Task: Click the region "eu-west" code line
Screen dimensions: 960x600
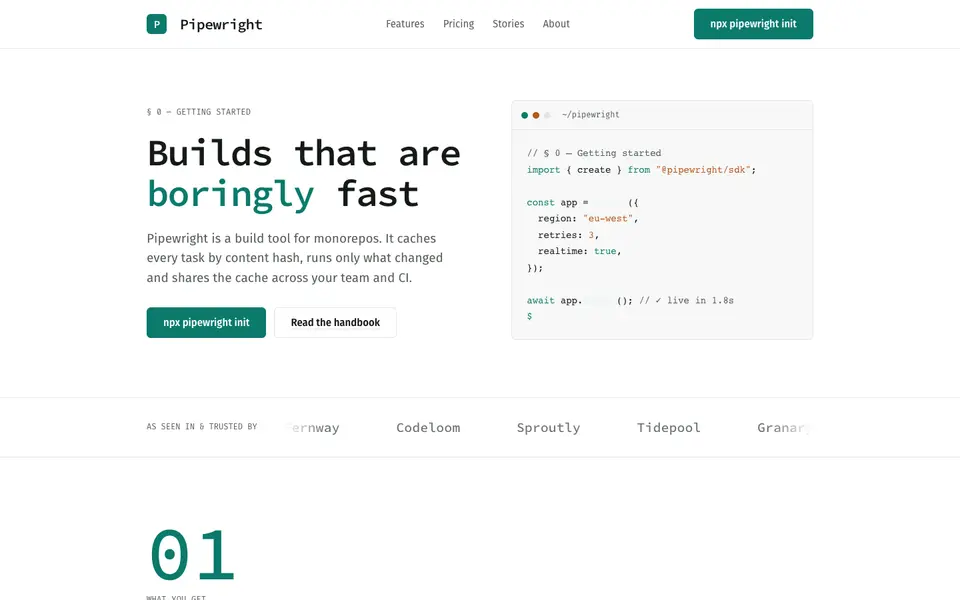Action: click(x=588, y=219)
